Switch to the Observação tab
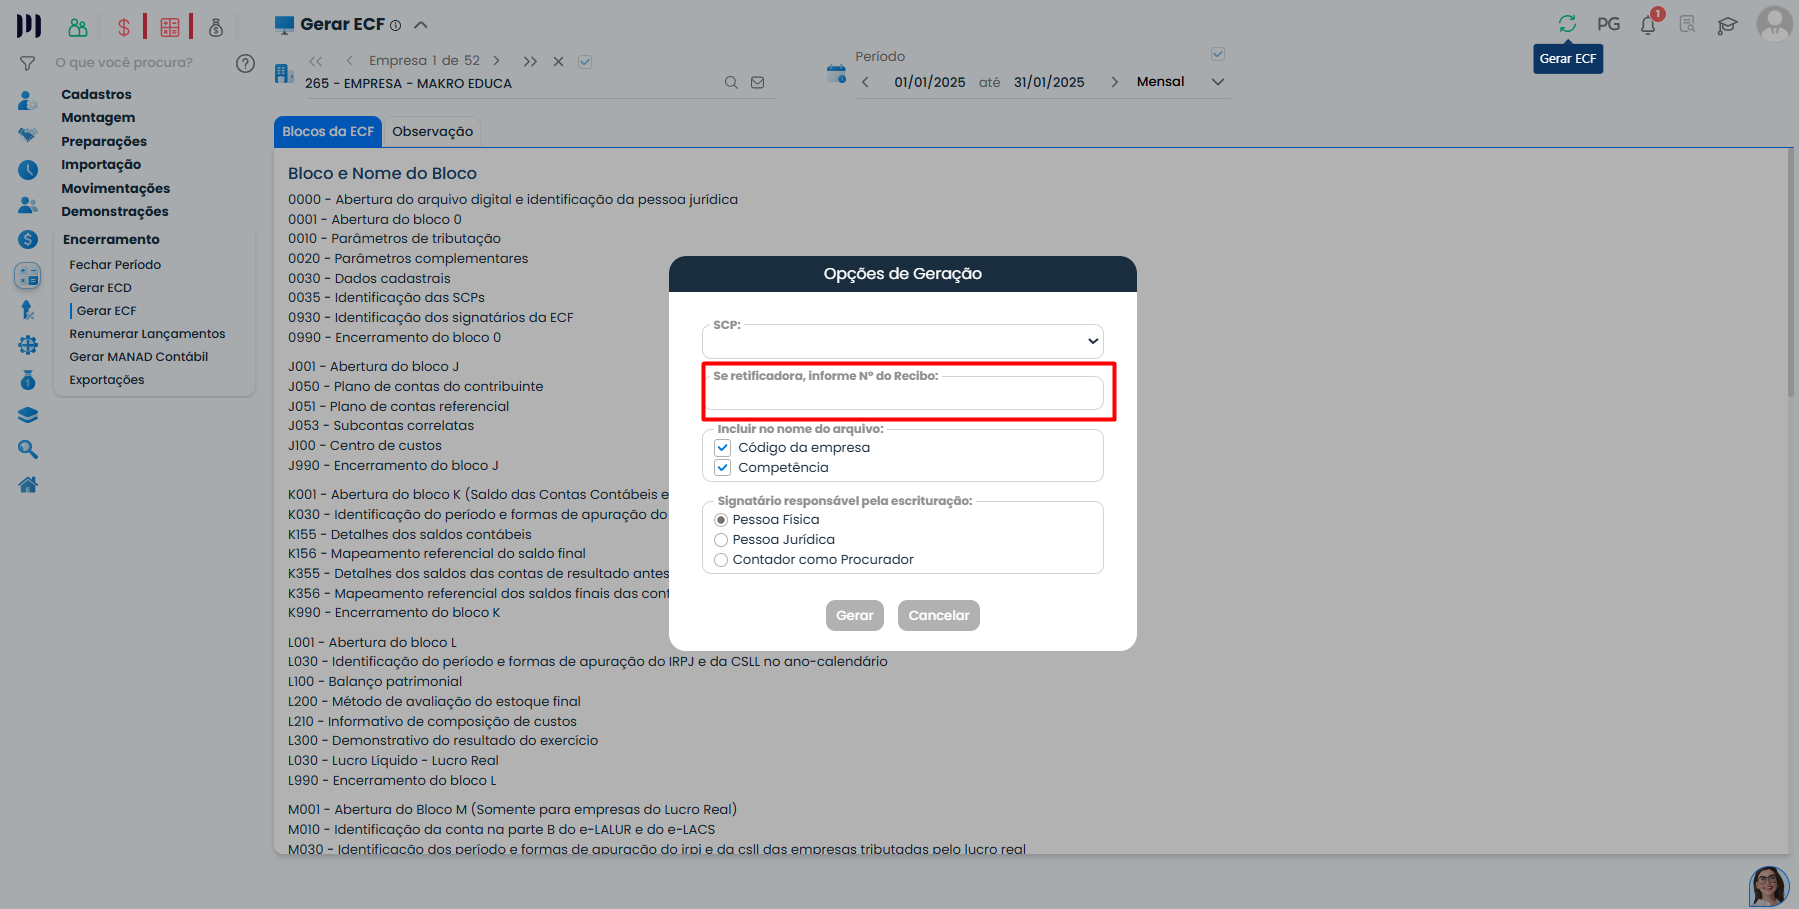The image size is (1799, 909). pos(432,131)
